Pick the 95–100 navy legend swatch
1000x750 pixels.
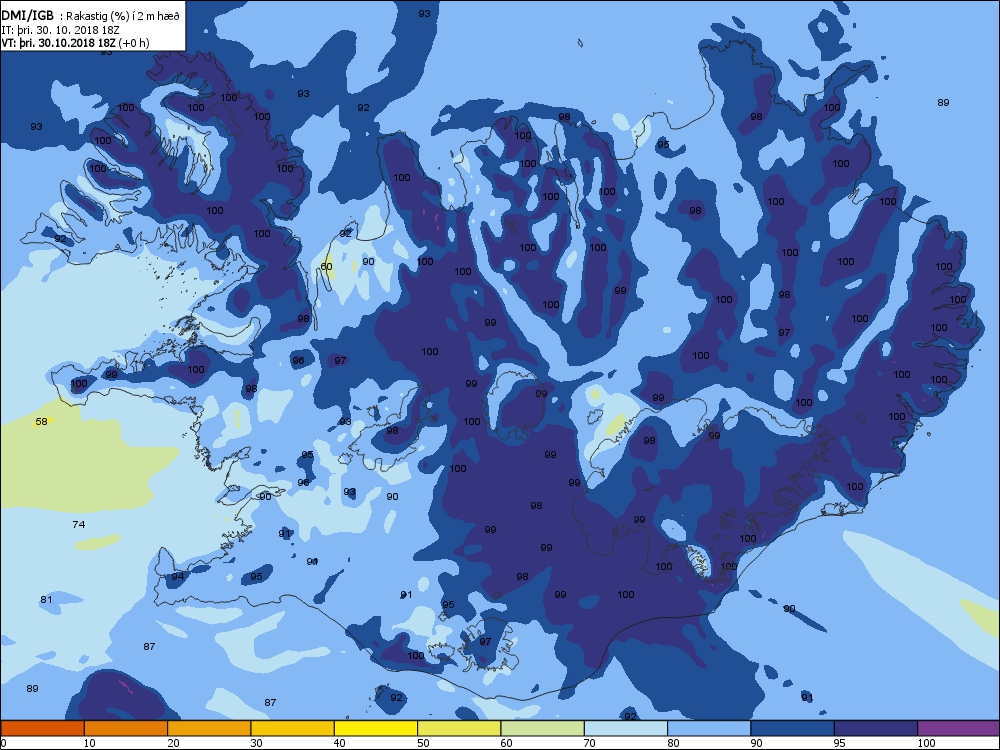[x=876, y=728]
